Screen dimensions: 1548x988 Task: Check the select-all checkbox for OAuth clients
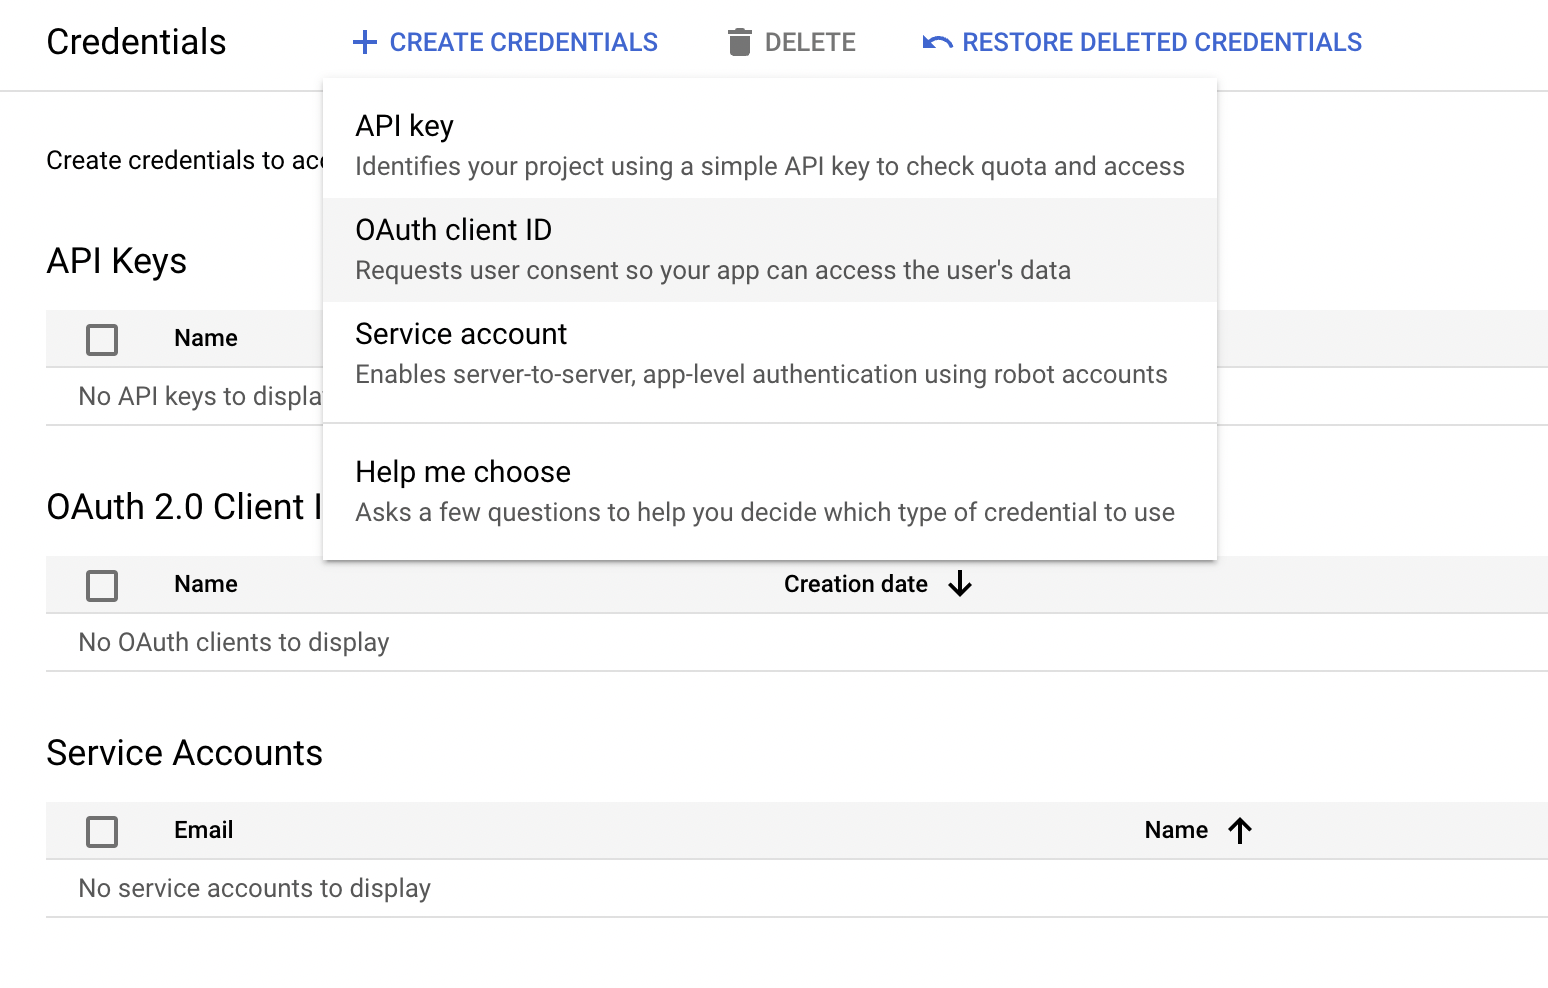(x=102, y=585)
